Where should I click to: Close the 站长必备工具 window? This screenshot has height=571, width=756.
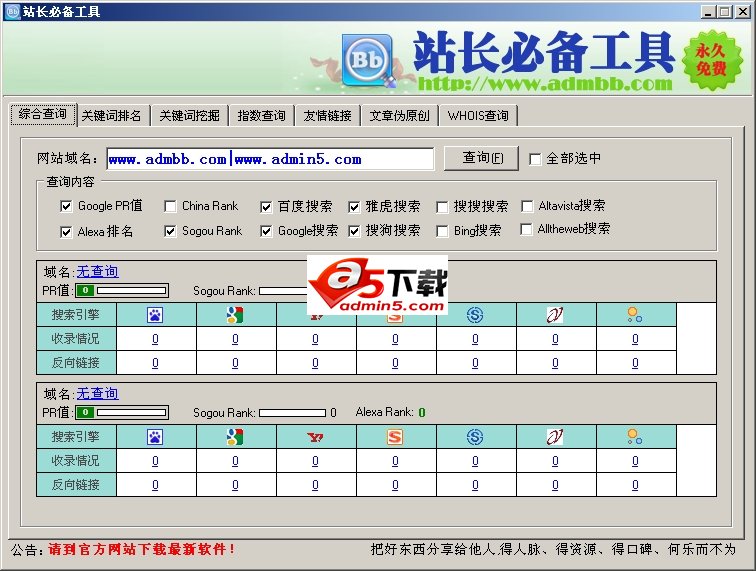point(742,12)
